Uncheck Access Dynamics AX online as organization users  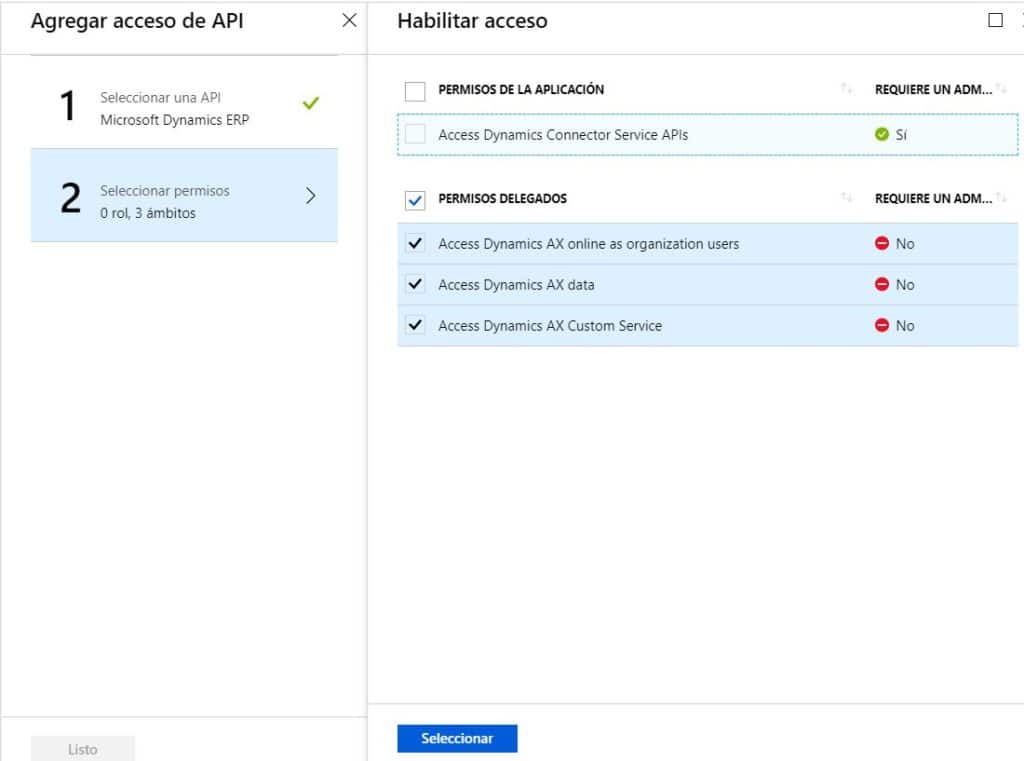(x=415, y=244)
